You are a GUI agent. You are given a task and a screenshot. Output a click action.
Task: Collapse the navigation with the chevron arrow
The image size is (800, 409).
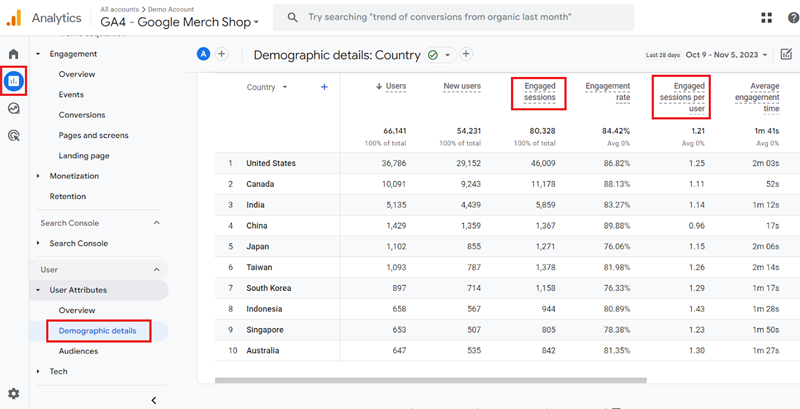point(154,400)
